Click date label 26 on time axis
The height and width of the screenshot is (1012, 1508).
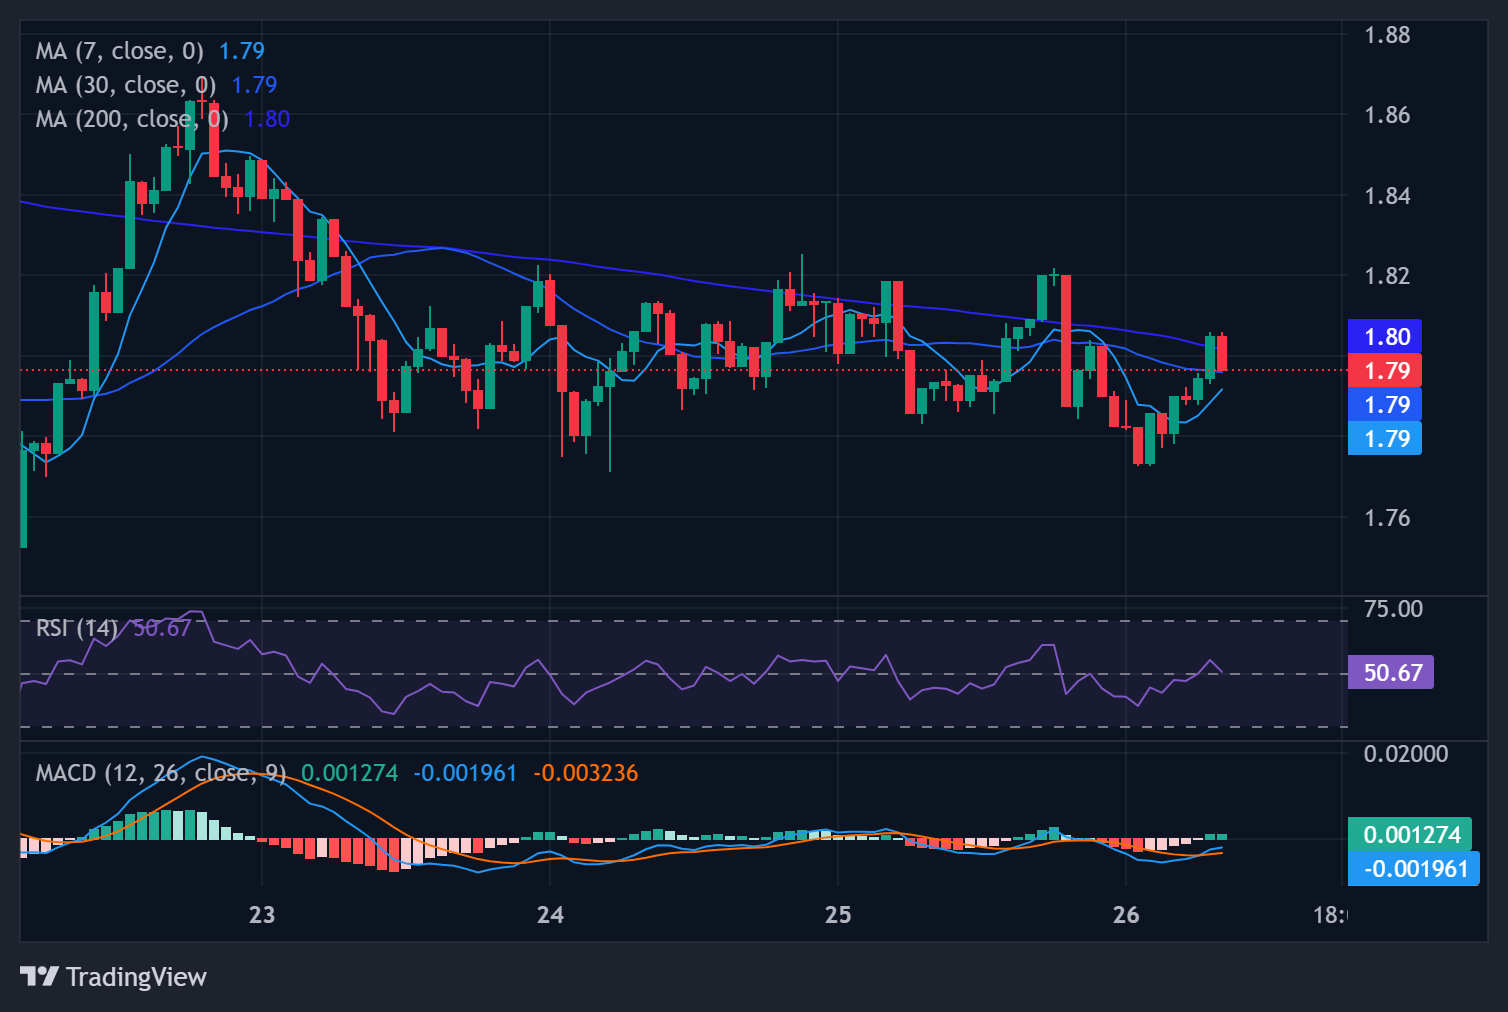1126,915
